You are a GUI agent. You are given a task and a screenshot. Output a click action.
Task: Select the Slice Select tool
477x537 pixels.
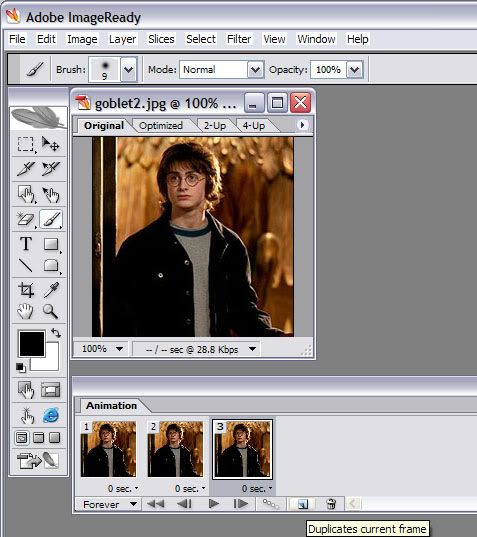tap(50, 168)
